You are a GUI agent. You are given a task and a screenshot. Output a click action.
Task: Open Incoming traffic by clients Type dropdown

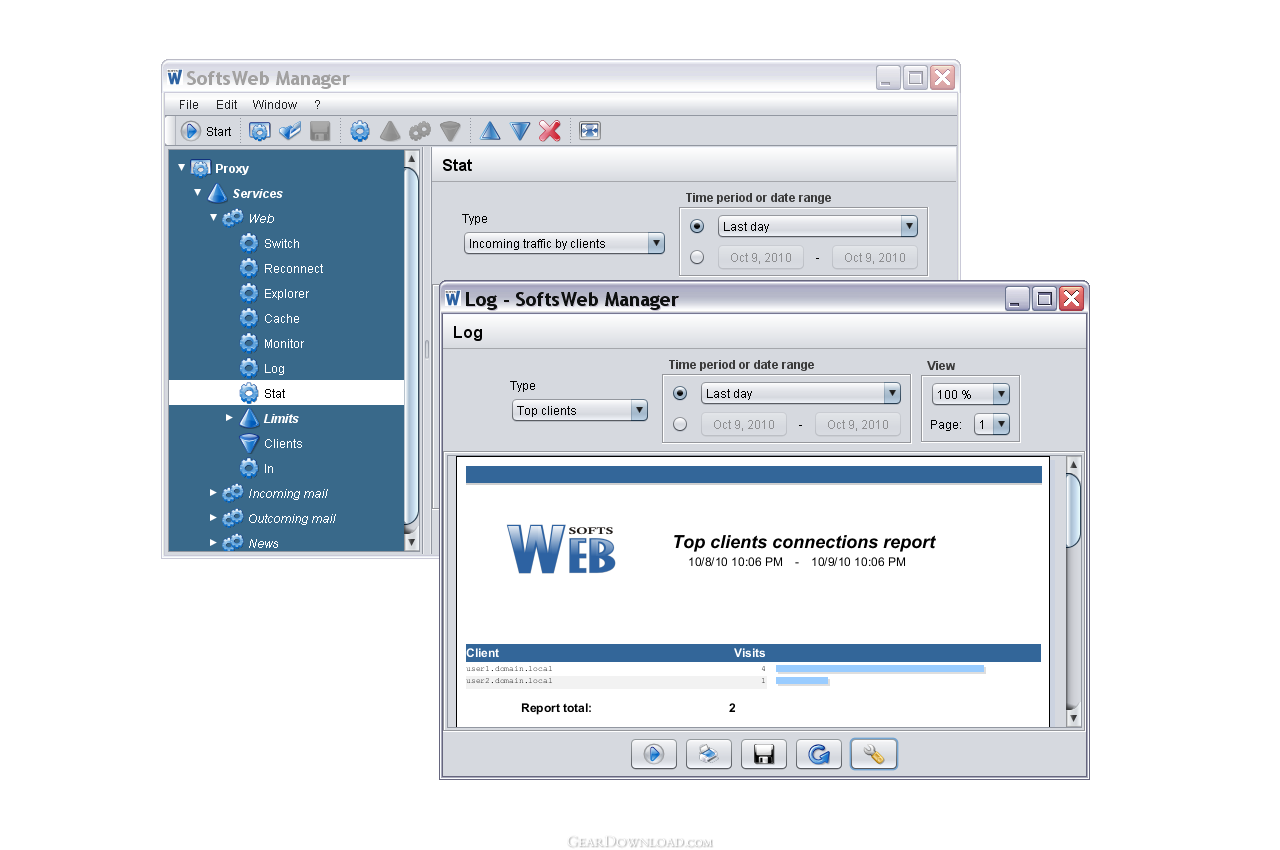point(565,243)
